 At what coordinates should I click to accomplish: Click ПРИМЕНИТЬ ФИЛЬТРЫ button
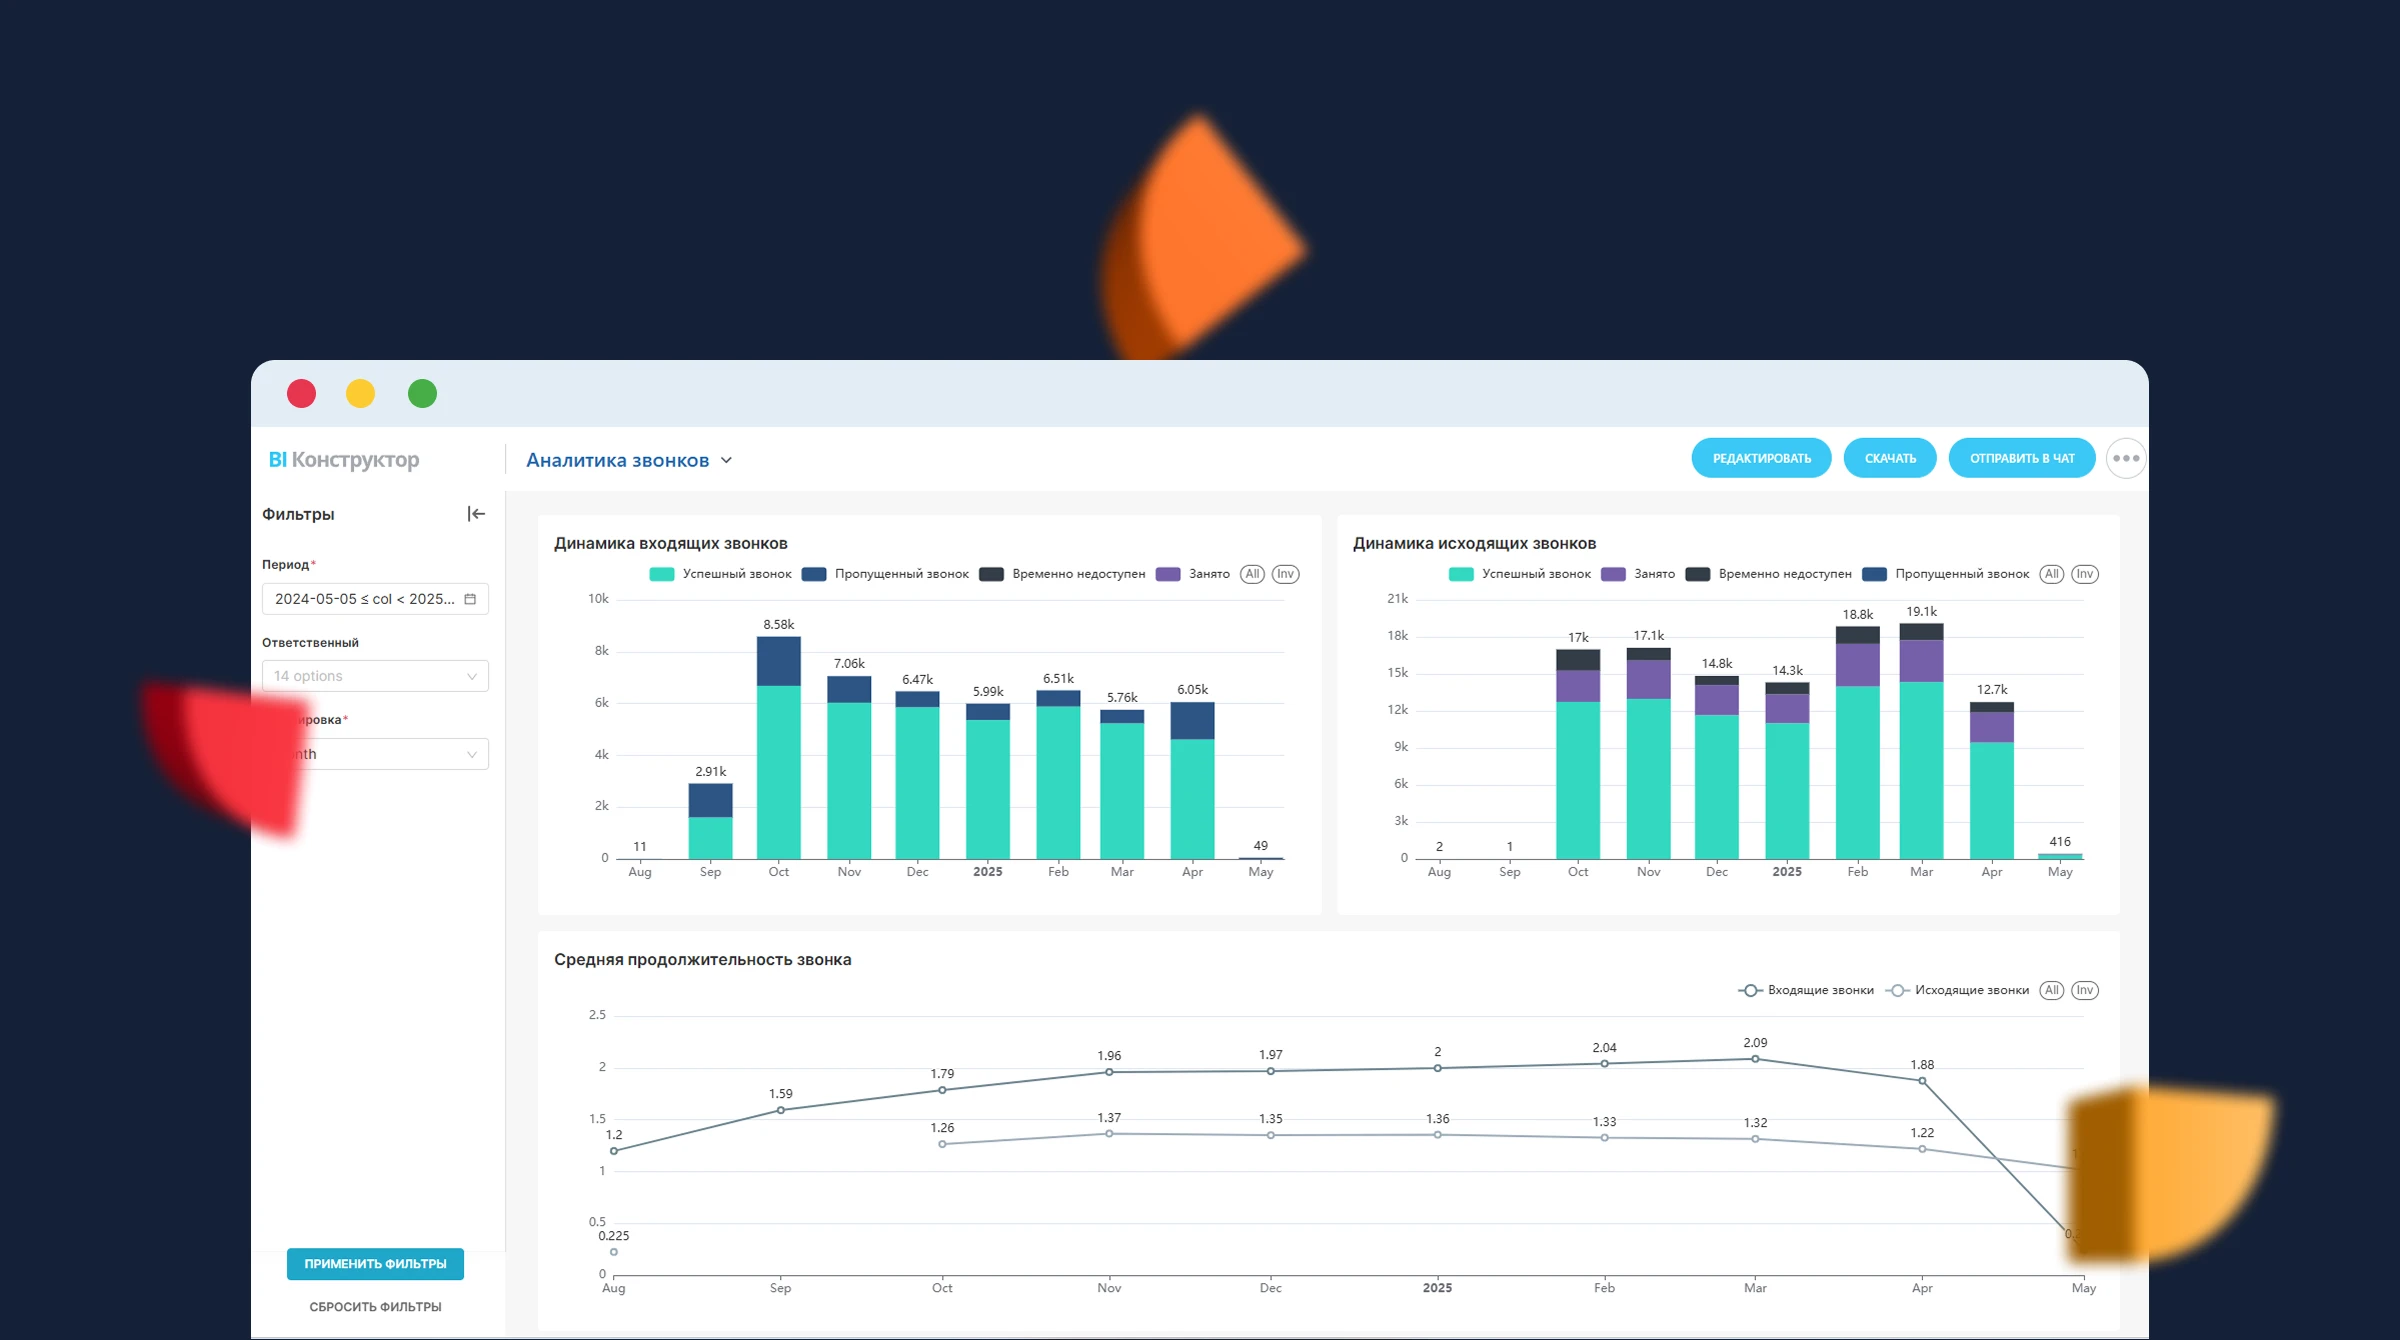(x=375, y=1264)
